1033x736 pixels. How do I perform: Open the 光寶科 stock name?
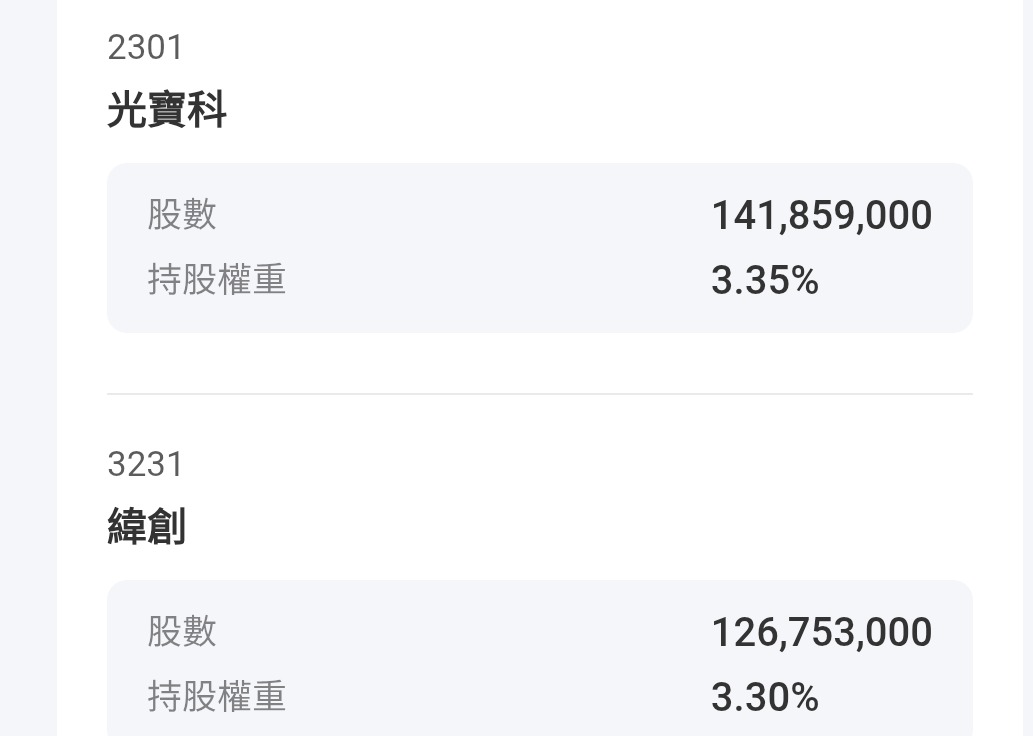(167, 110)
